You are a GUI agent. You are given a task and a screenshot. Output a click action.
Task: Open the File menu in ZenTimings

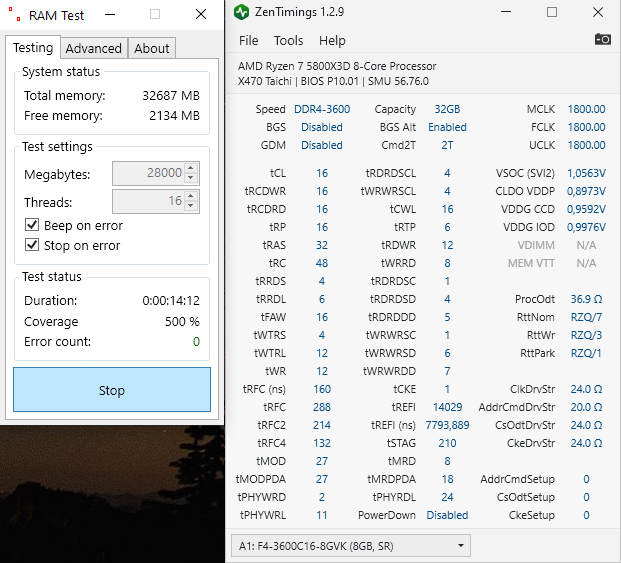(248, 40)
